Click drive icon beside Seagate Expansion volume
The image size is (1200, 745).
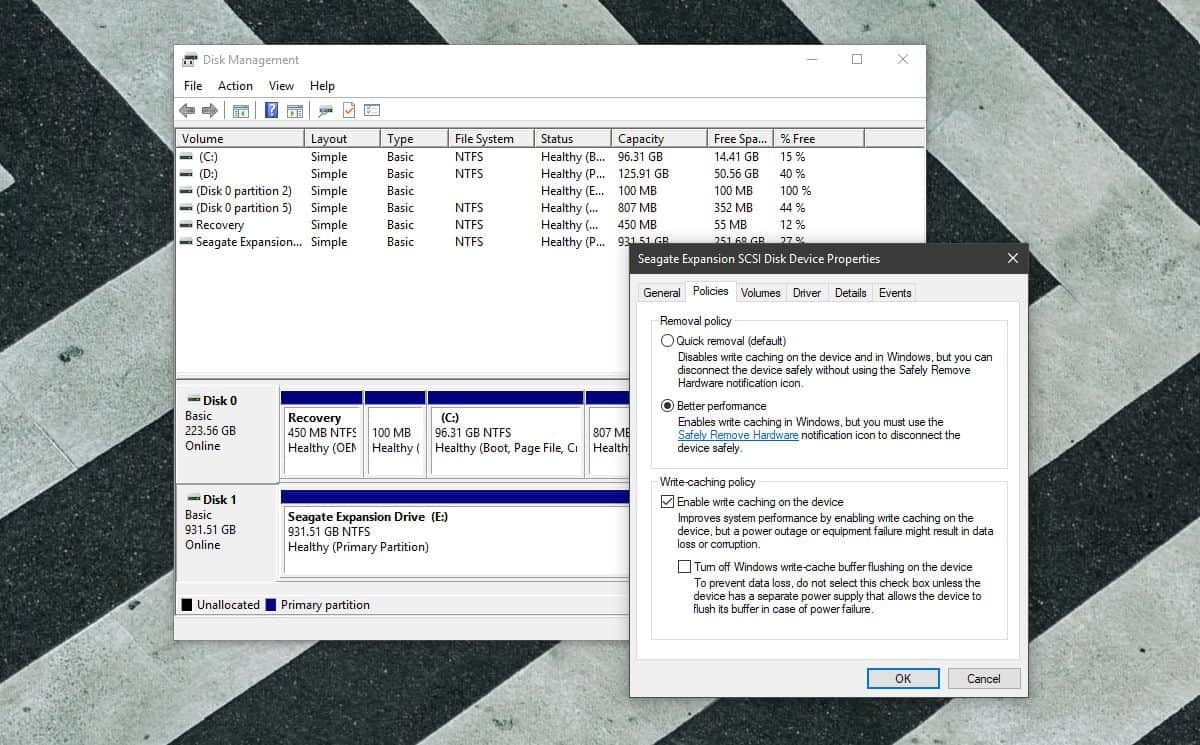pyautogui.click(x=186, y=242)
